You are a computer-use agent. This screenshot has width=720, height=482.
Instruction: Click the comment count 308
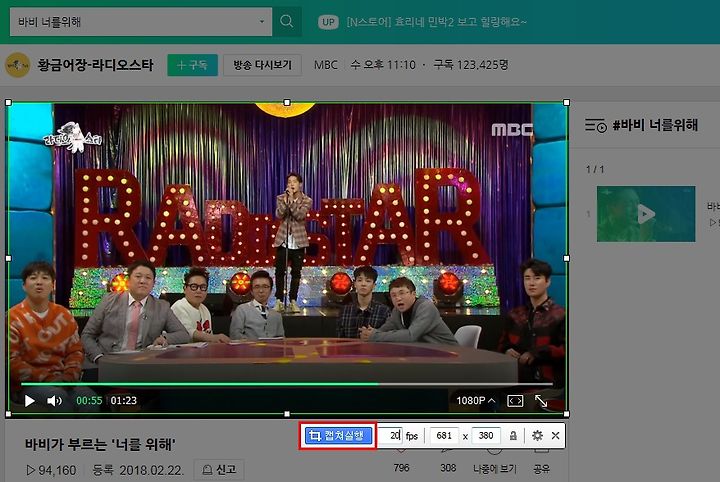(x=448, y=468)
